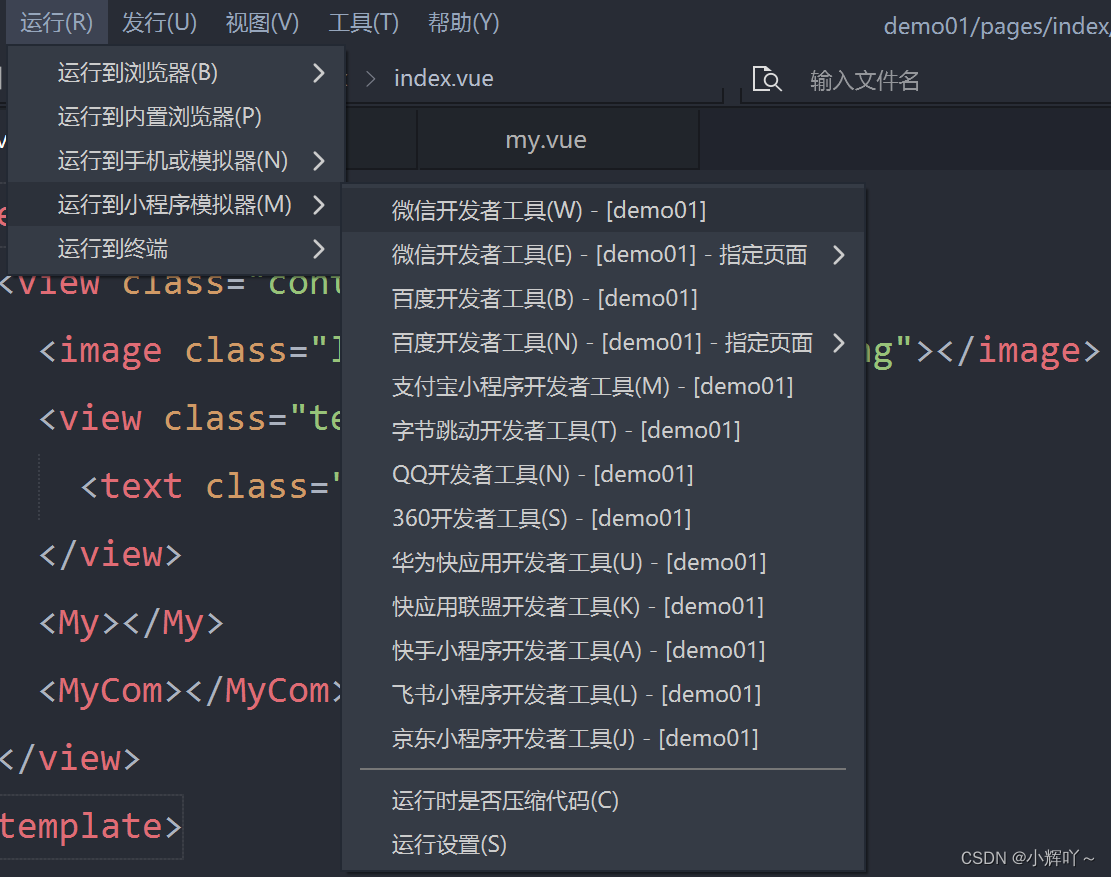Run in 快应用联盟开发者工具(K)
Image resolution: width=1111 pixels, height=877 pixels.
(x=603, y=606)
